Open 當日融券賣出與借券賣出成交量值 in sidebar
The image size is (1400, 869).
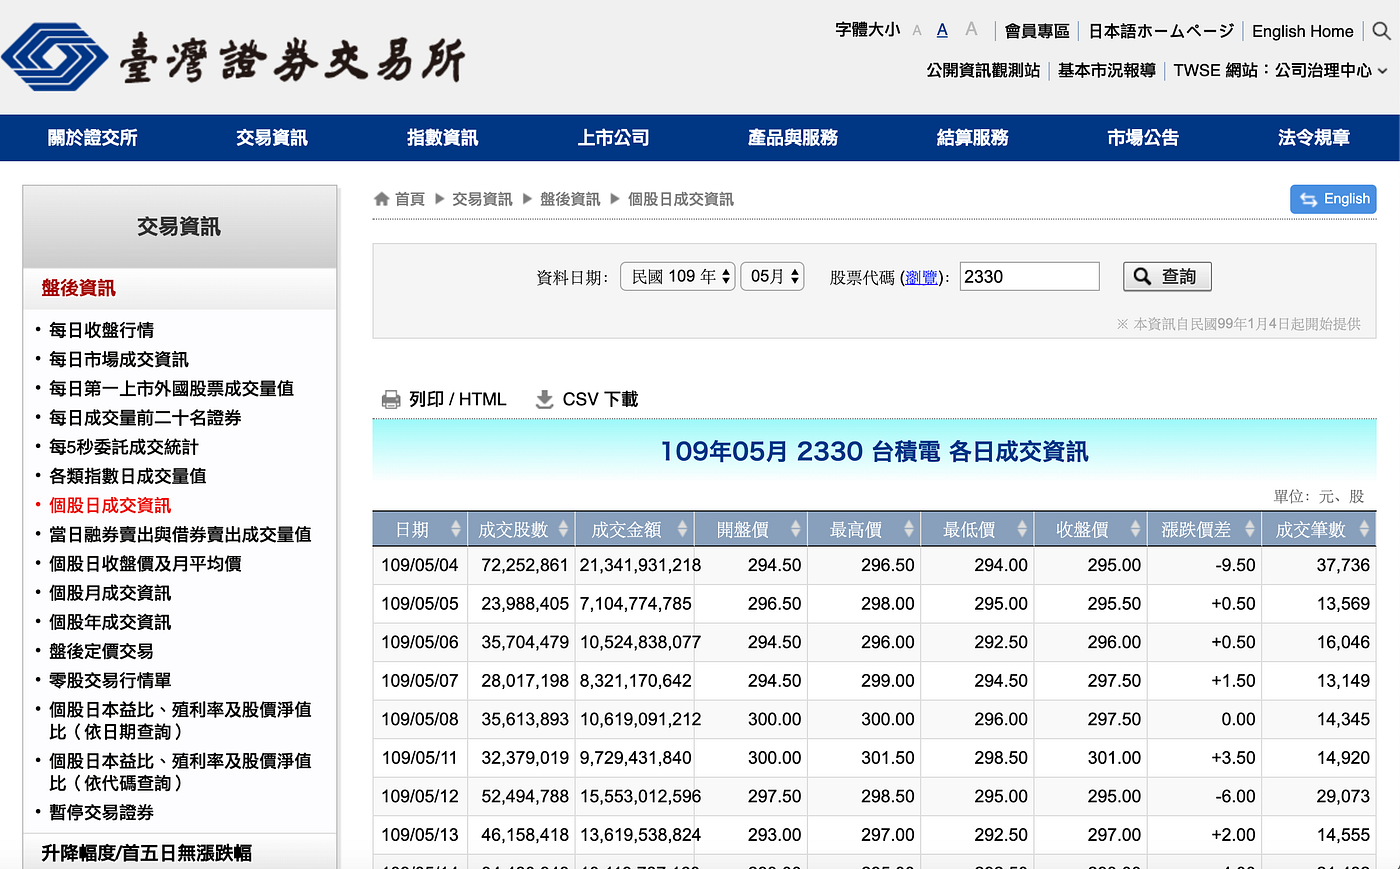pos(180,534)
